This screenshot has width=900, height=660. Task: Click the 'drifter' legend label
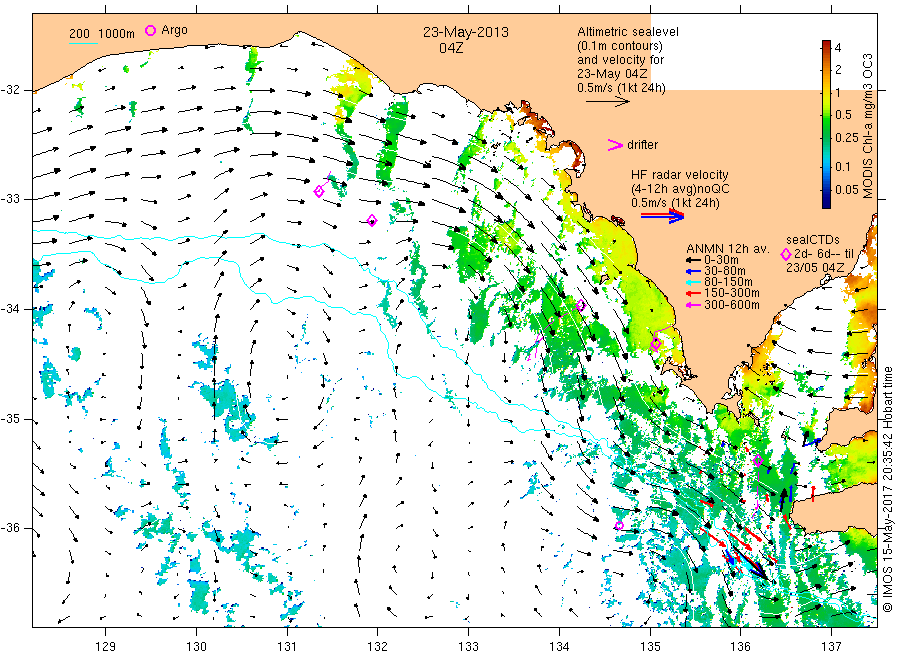tap(642, 145)
